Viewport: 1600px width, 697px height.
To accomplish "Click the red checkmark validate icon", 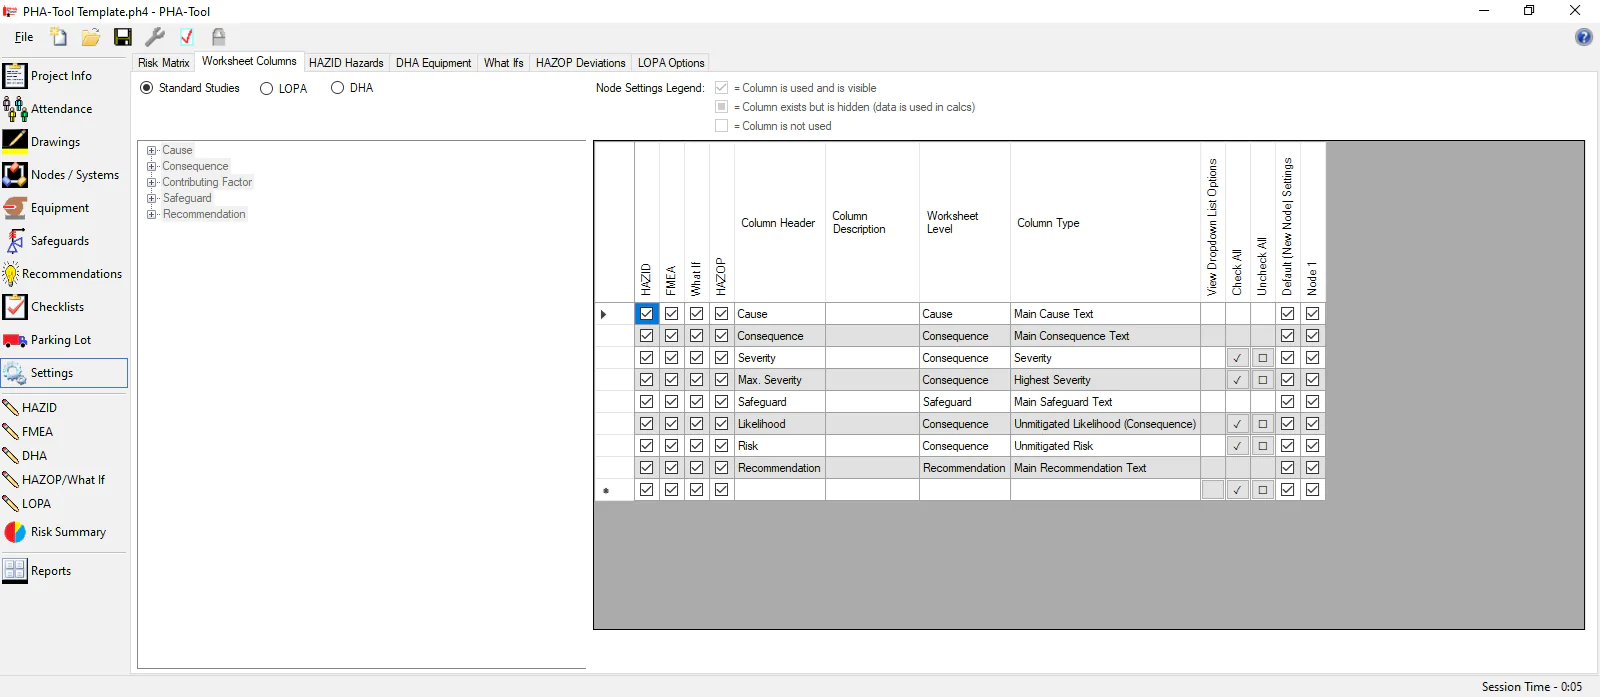I will pyautogui.click(x=187, y=37).
